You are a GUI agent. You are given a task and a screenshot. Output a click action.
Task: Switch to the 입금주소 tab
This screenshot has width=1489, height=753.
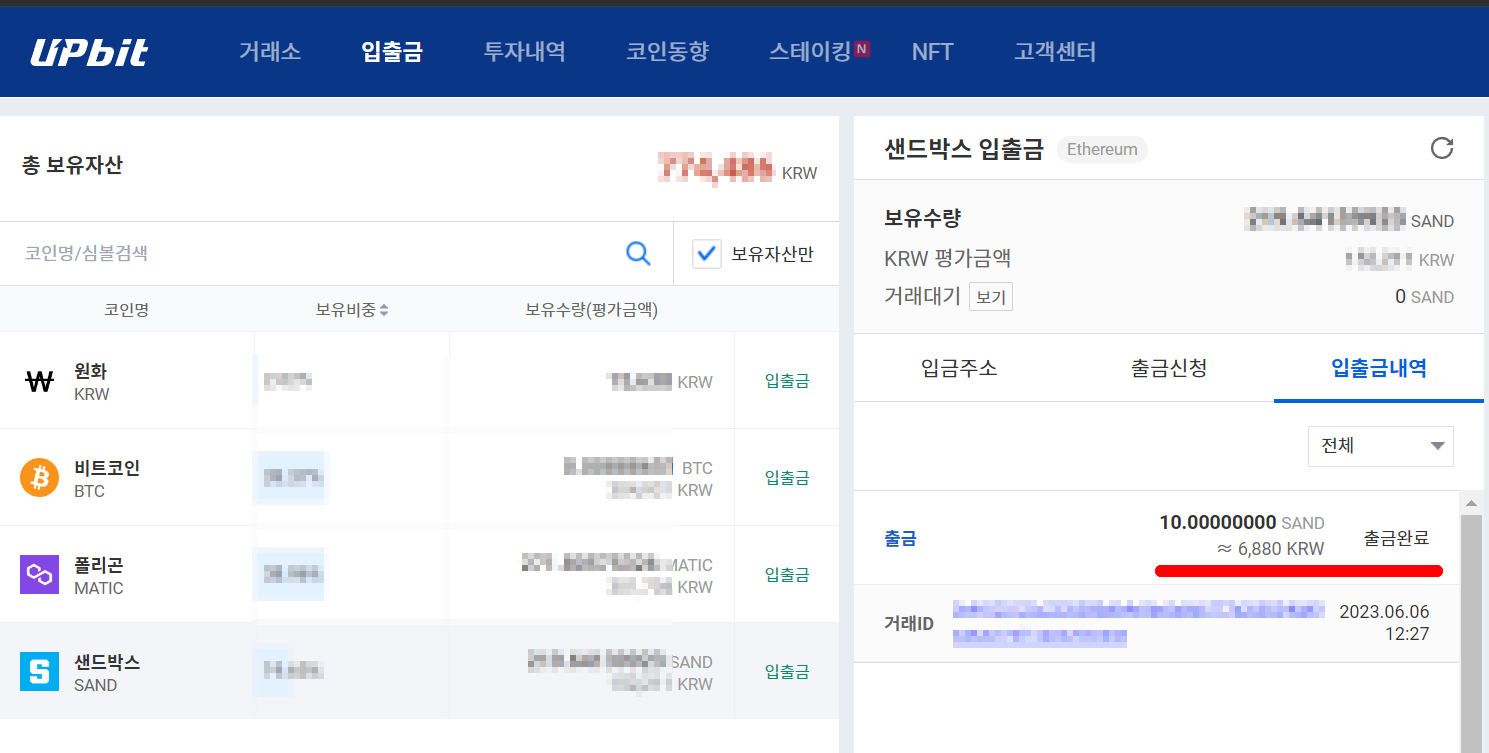(959, 368)
